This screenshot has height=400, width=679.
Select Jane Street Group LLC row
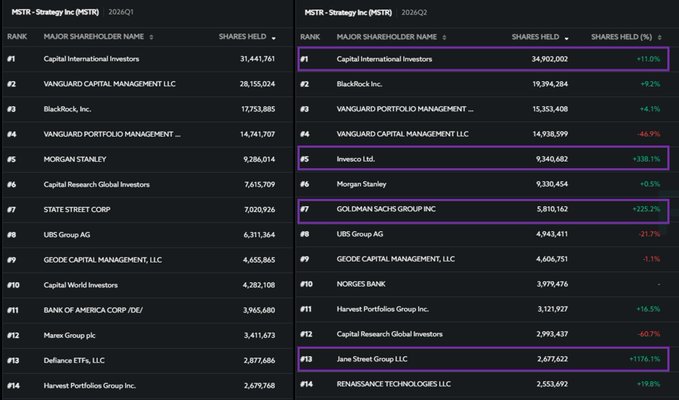pyautogui.click(x=483, y=359)
